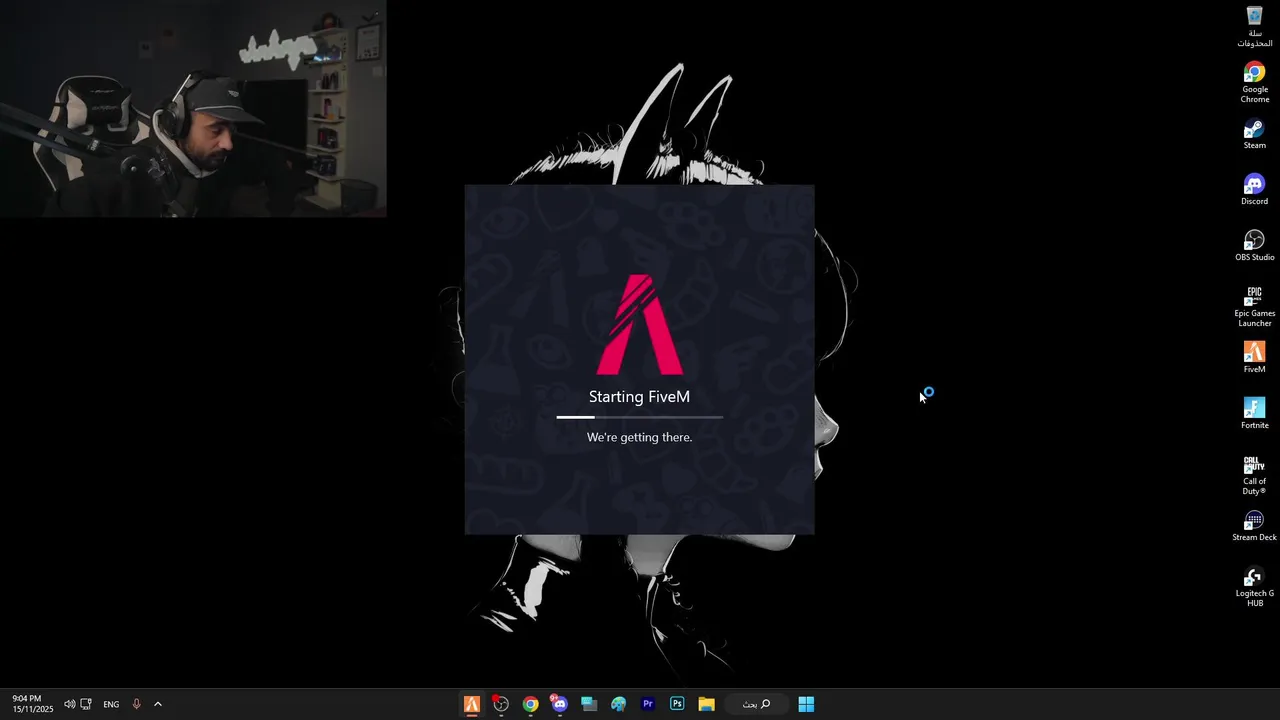
Task: Click the network status tray icon
Action: [86, 704]
